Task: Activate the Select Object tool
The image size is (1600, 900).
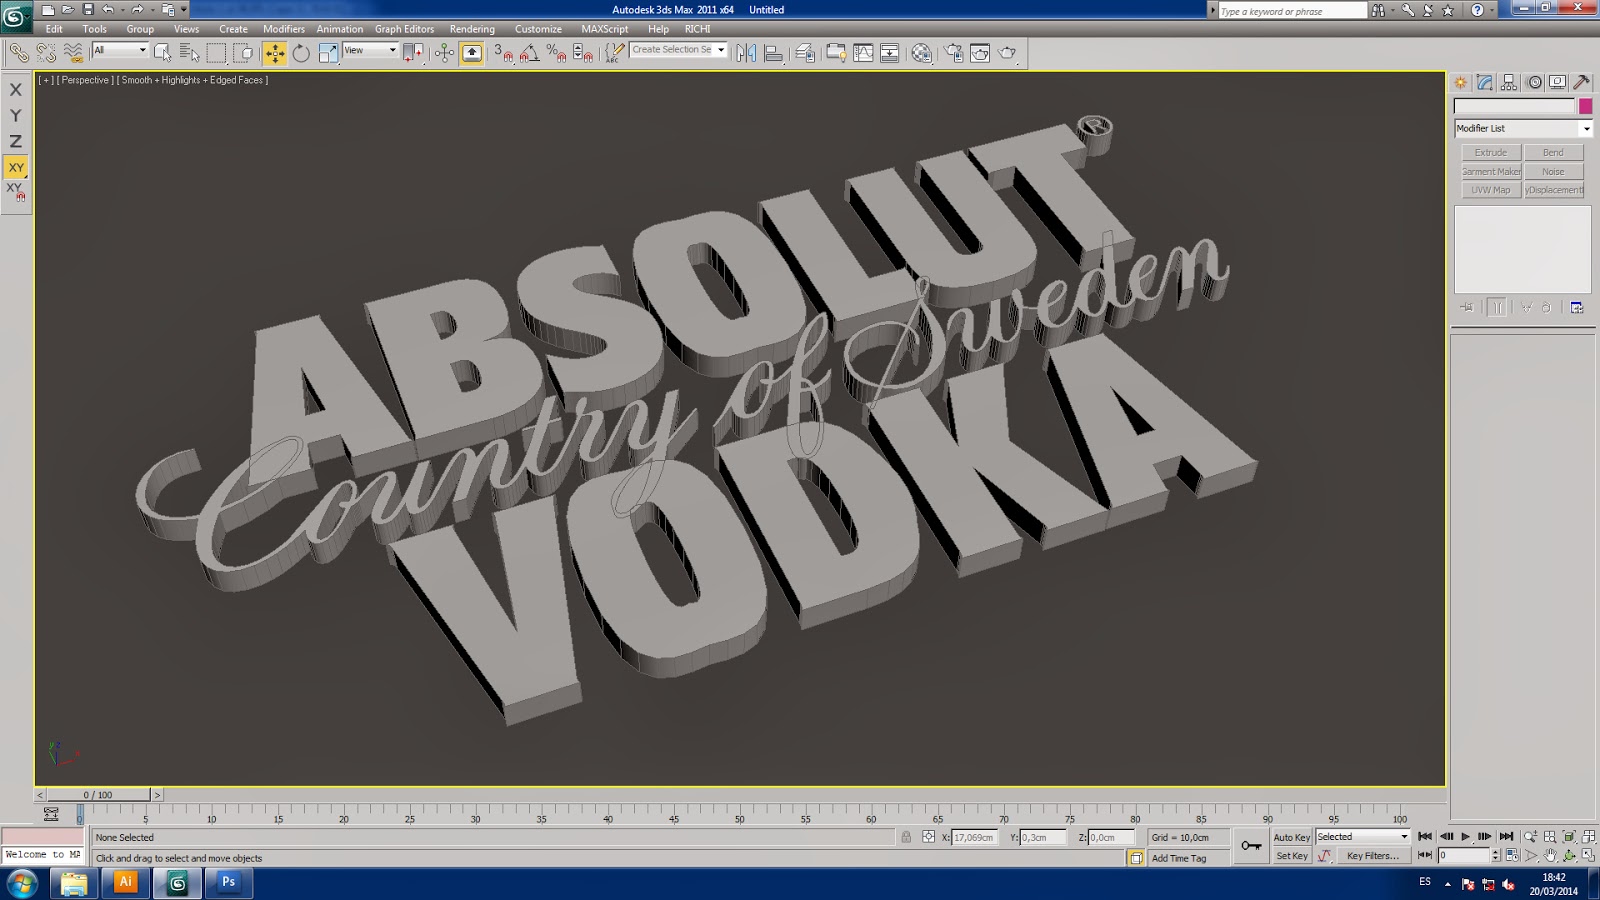Action: pos(163,53)
